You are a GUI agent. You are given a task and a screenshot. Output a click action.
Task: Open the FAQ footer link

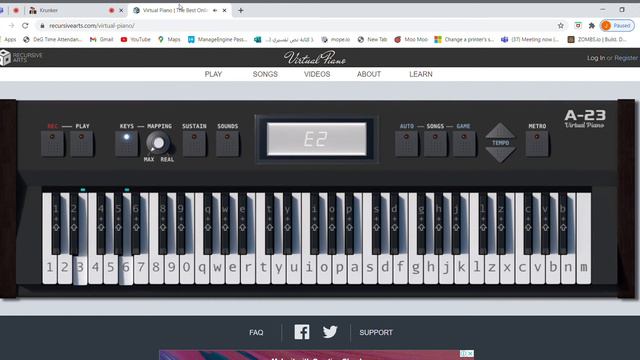point(256,333)
